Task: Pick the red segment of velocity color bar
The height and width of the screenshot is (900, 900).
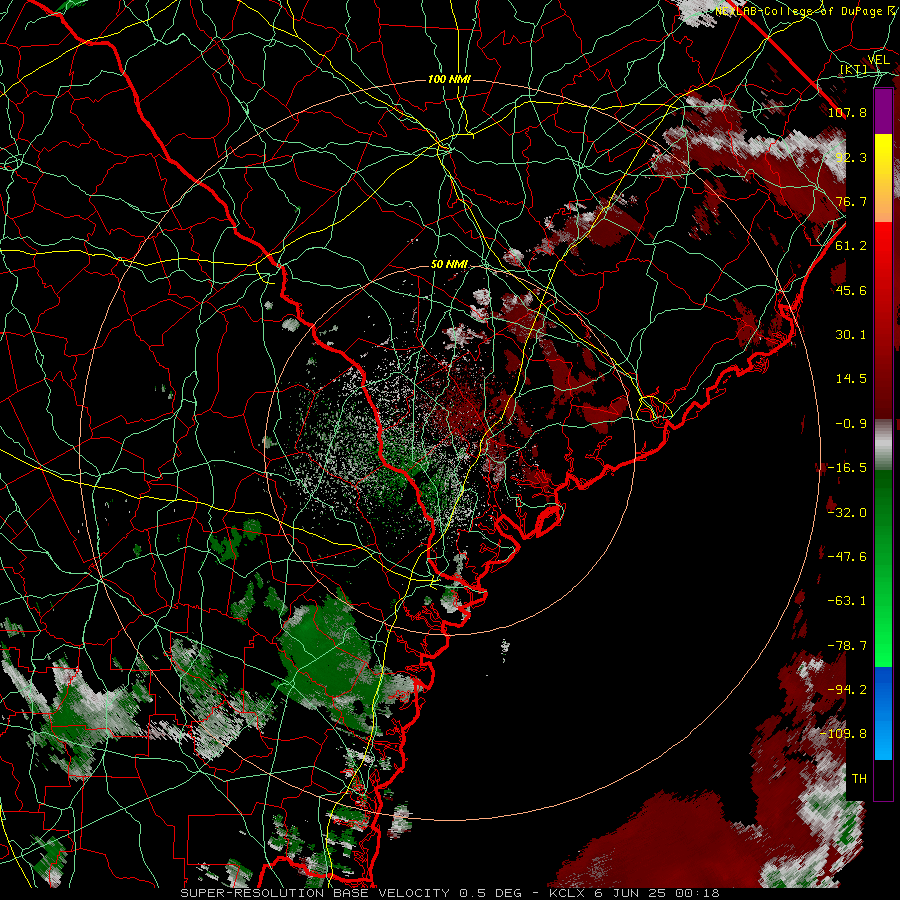Action: click(883, 320)
